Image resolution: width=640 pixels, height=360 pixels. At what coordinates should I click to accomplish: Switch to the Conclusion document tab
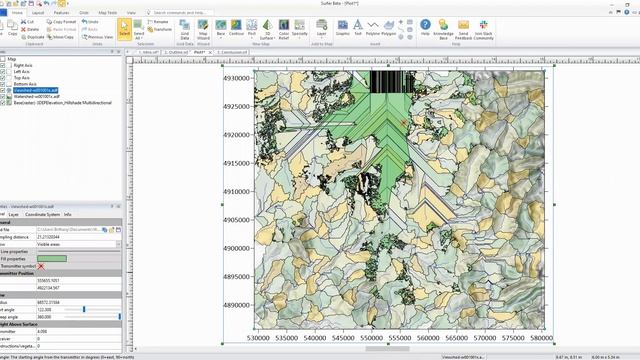click(232, 52)
